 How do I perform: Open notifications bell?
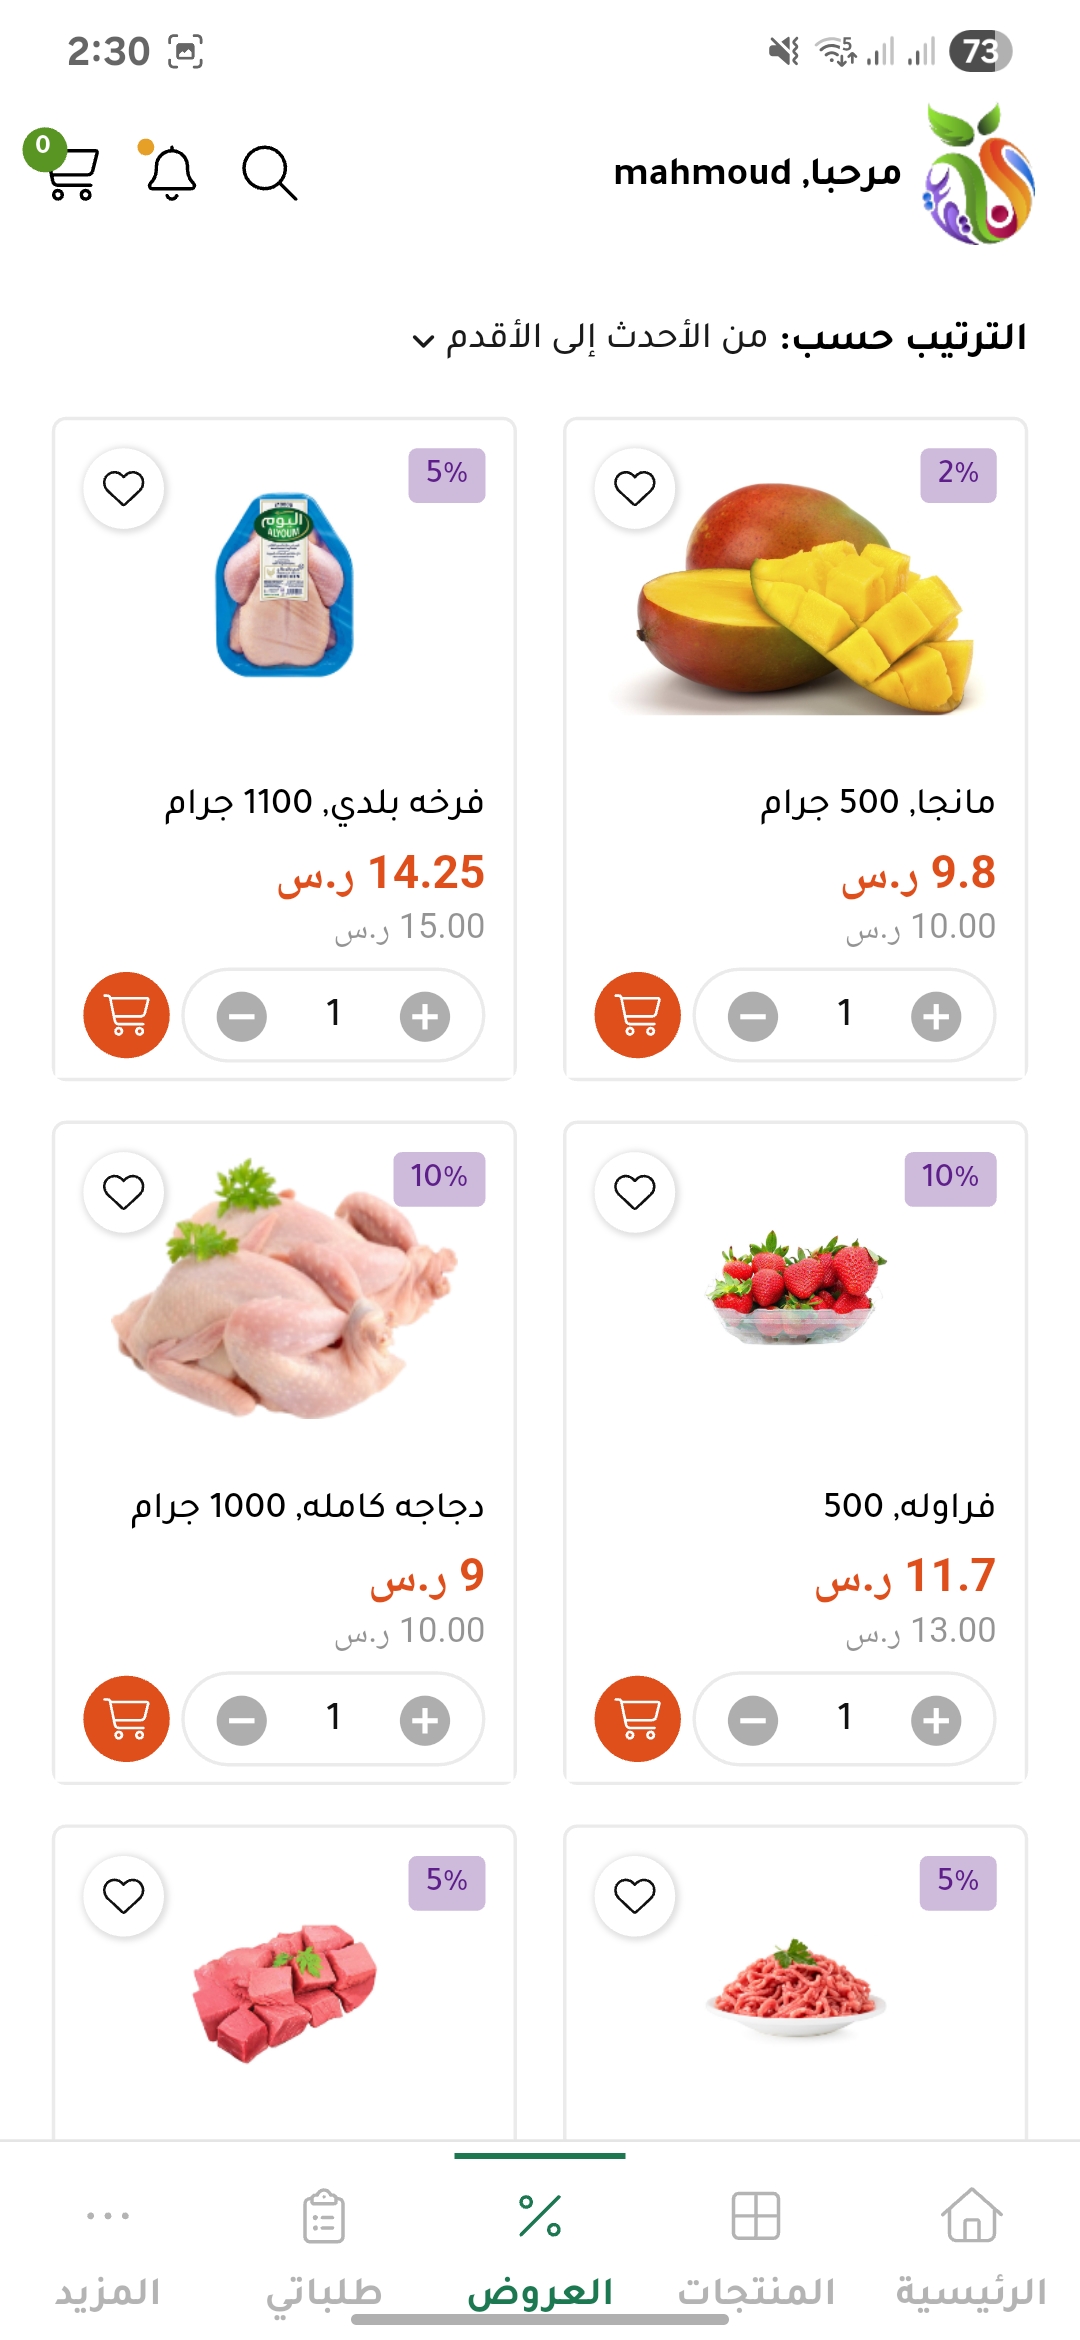171,172
